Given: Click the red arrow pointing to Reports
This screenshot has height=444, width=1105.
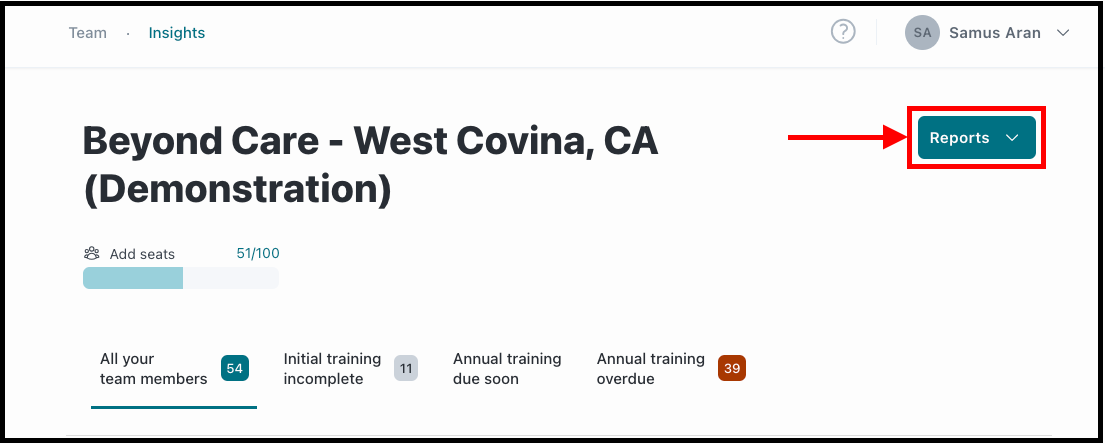Looking at the screenshot, I should (846, 138).
